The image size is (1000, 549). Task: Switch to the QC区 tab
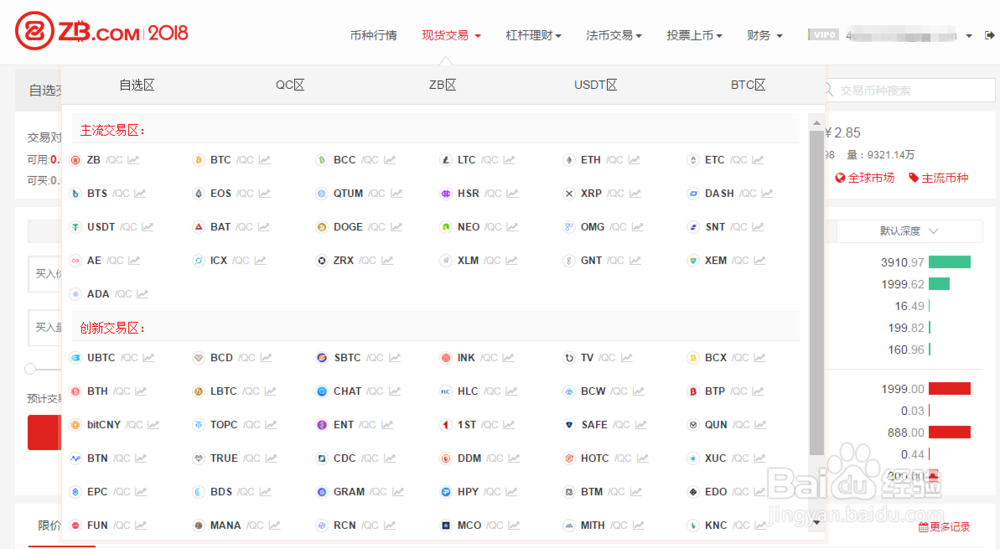point(290,85)
